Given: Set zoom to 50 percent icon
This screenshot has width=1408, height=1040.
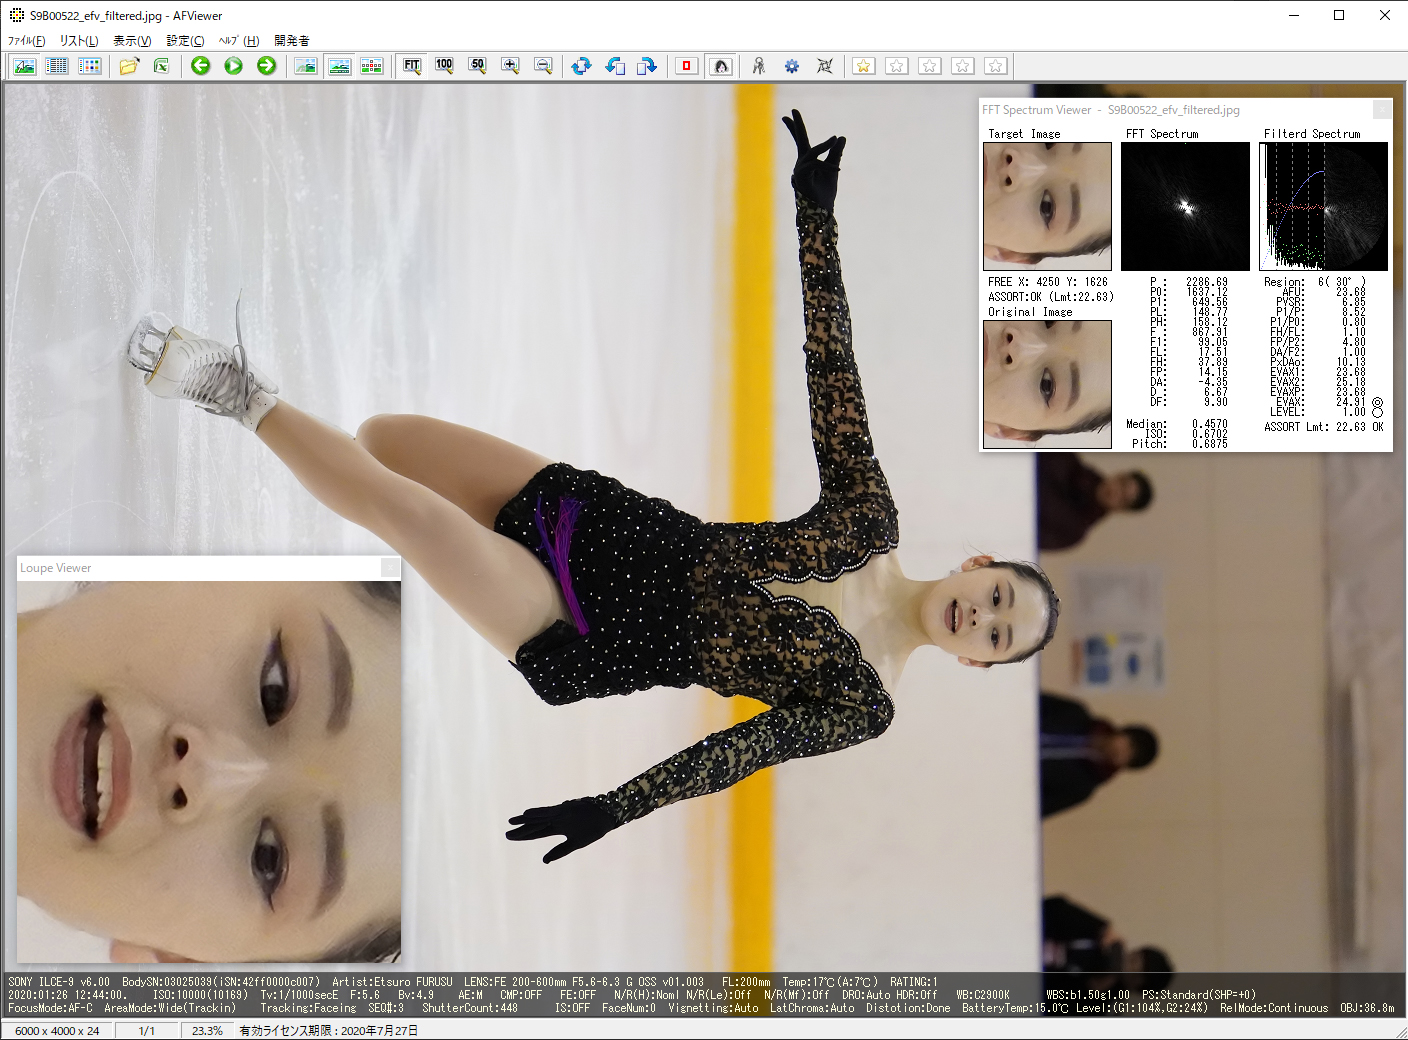Looking at the screenshot, I should point(477,66).
